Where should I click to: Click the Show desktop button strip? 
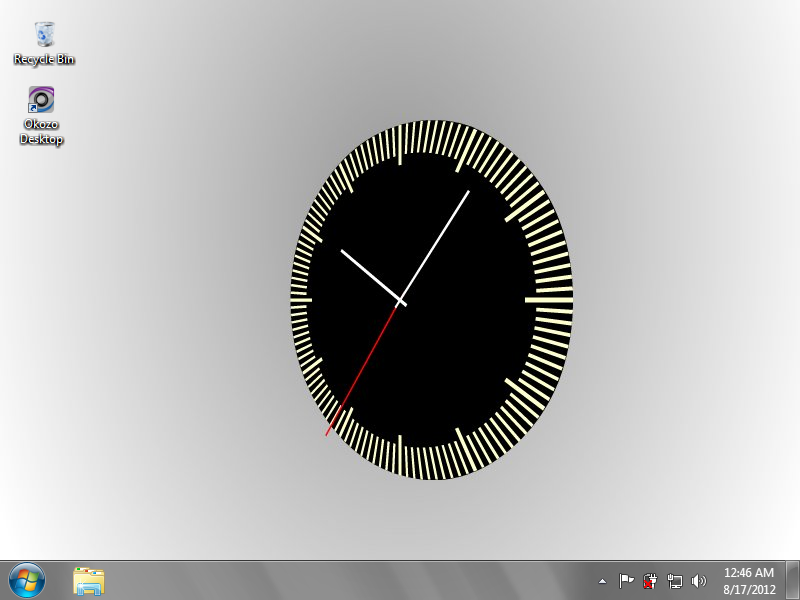793,581
